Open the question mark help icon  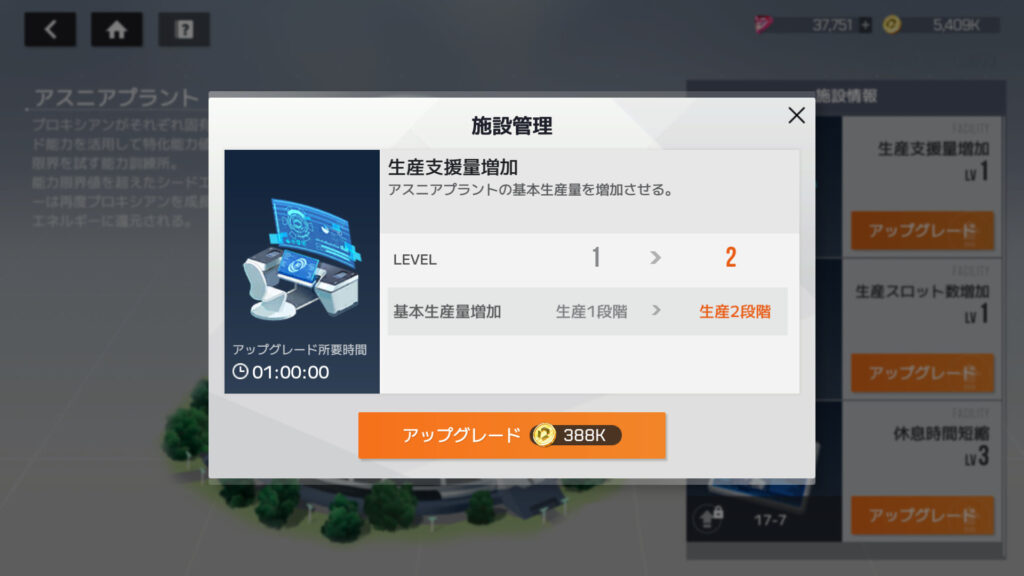[x=184, y=29]
